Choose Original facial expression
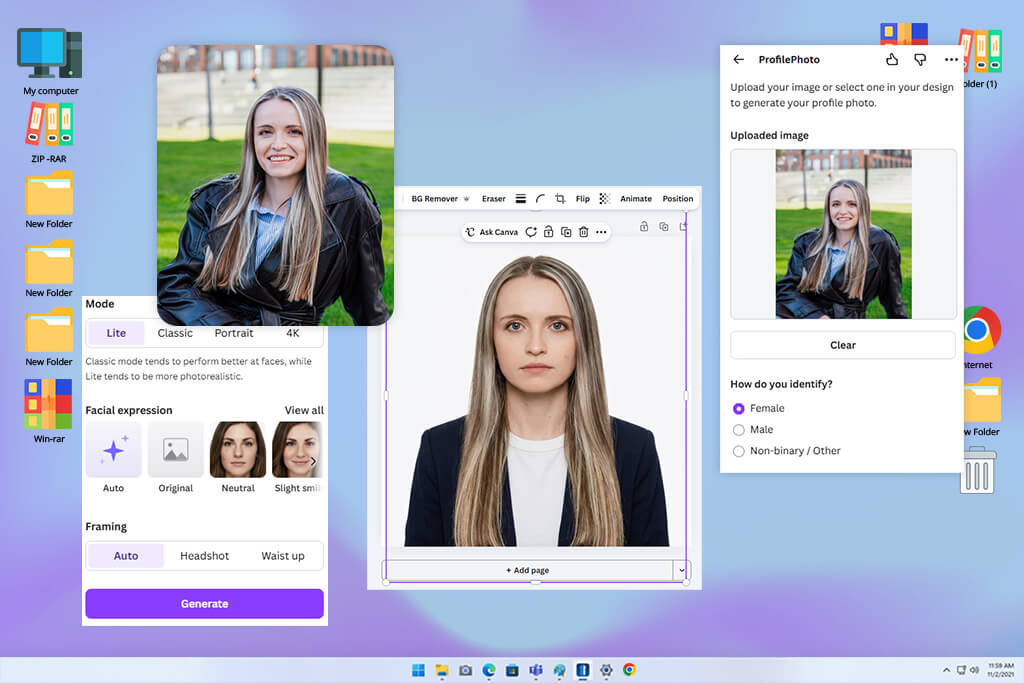Screen dimensions: 1024x683 point(176,450)
